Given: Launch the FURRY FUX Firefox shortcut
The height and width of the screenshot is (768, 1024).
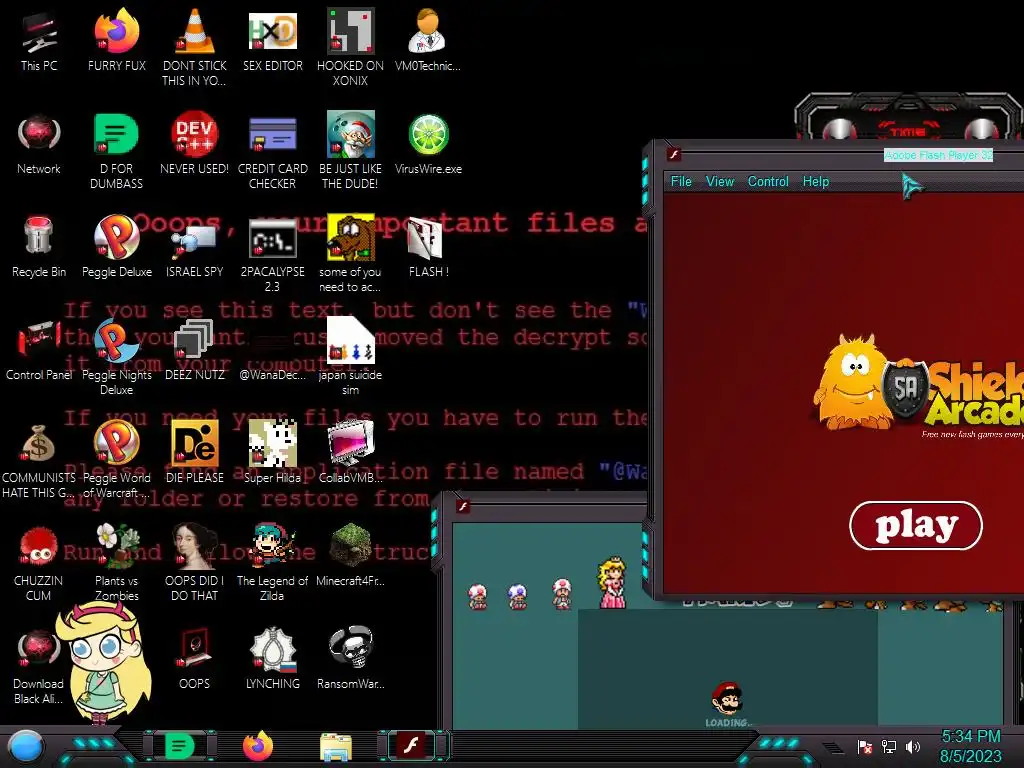Looking at the screenshot, I should click(116, 31).
